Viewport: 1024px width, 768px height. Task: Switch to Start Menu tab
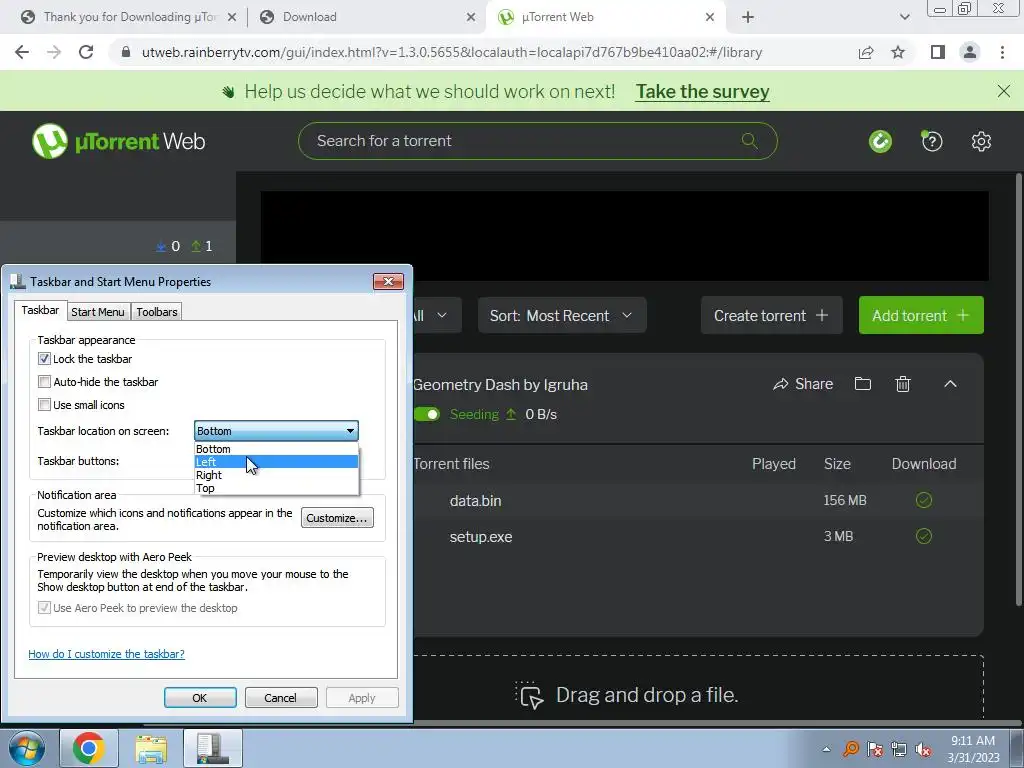(98, 312)
